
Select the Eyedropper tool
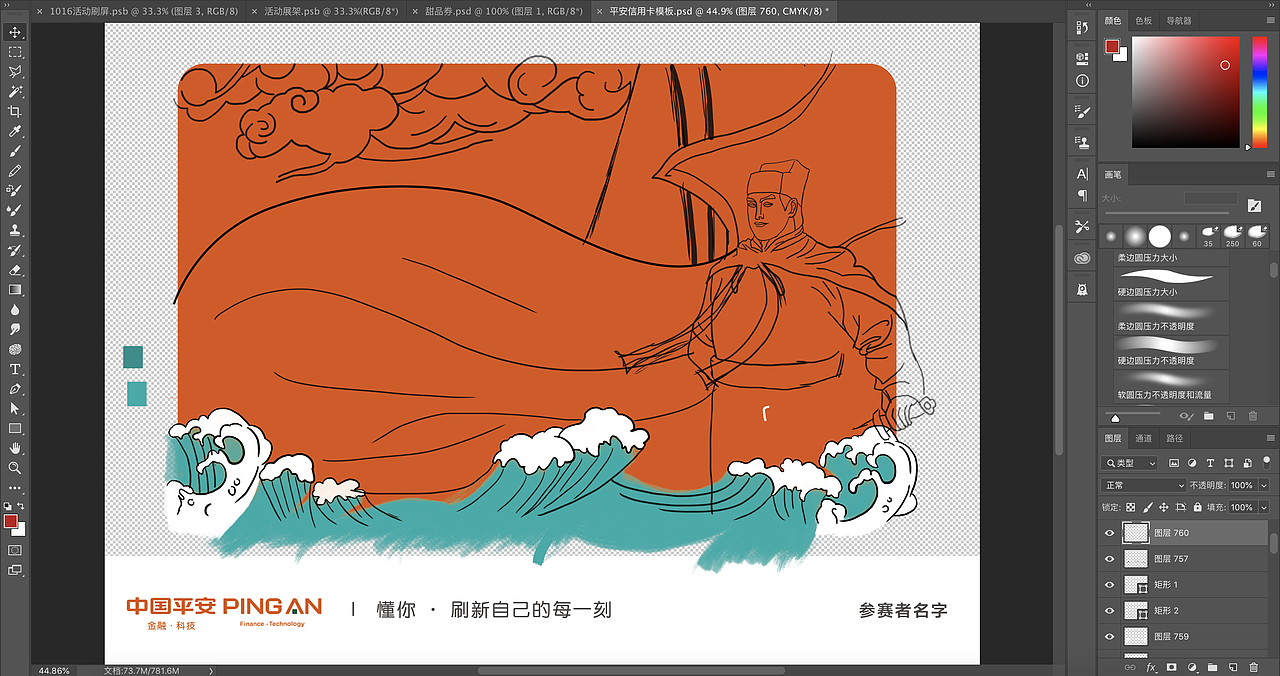[x=15, y=131]
